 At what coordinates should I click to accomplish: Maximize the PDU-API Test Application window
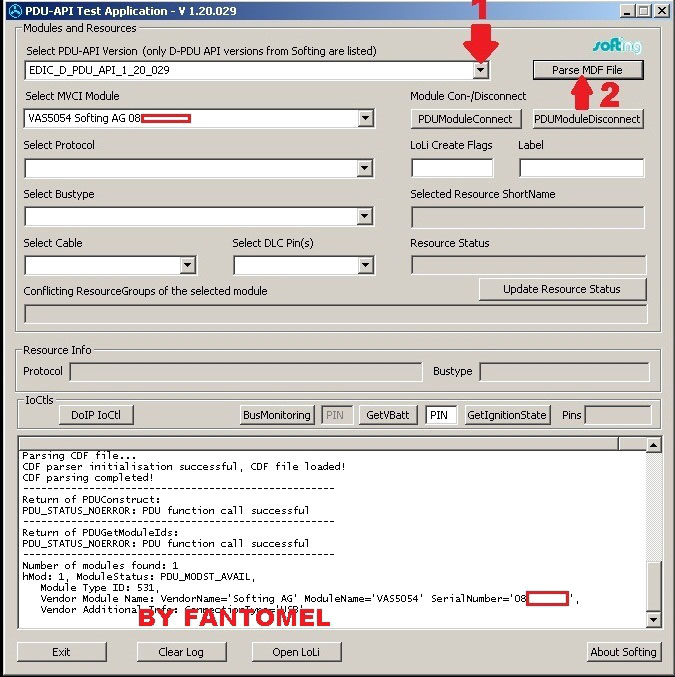point(643,10)
